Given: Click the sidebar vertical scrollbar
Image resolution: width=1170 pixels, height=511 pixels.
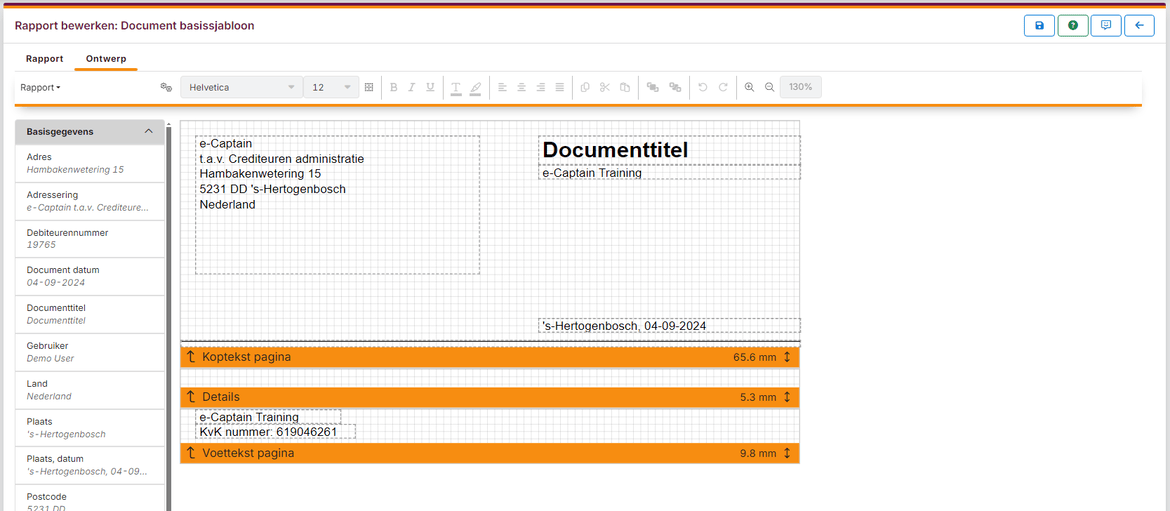Looking at the screenshot, I should coord(169,317).
